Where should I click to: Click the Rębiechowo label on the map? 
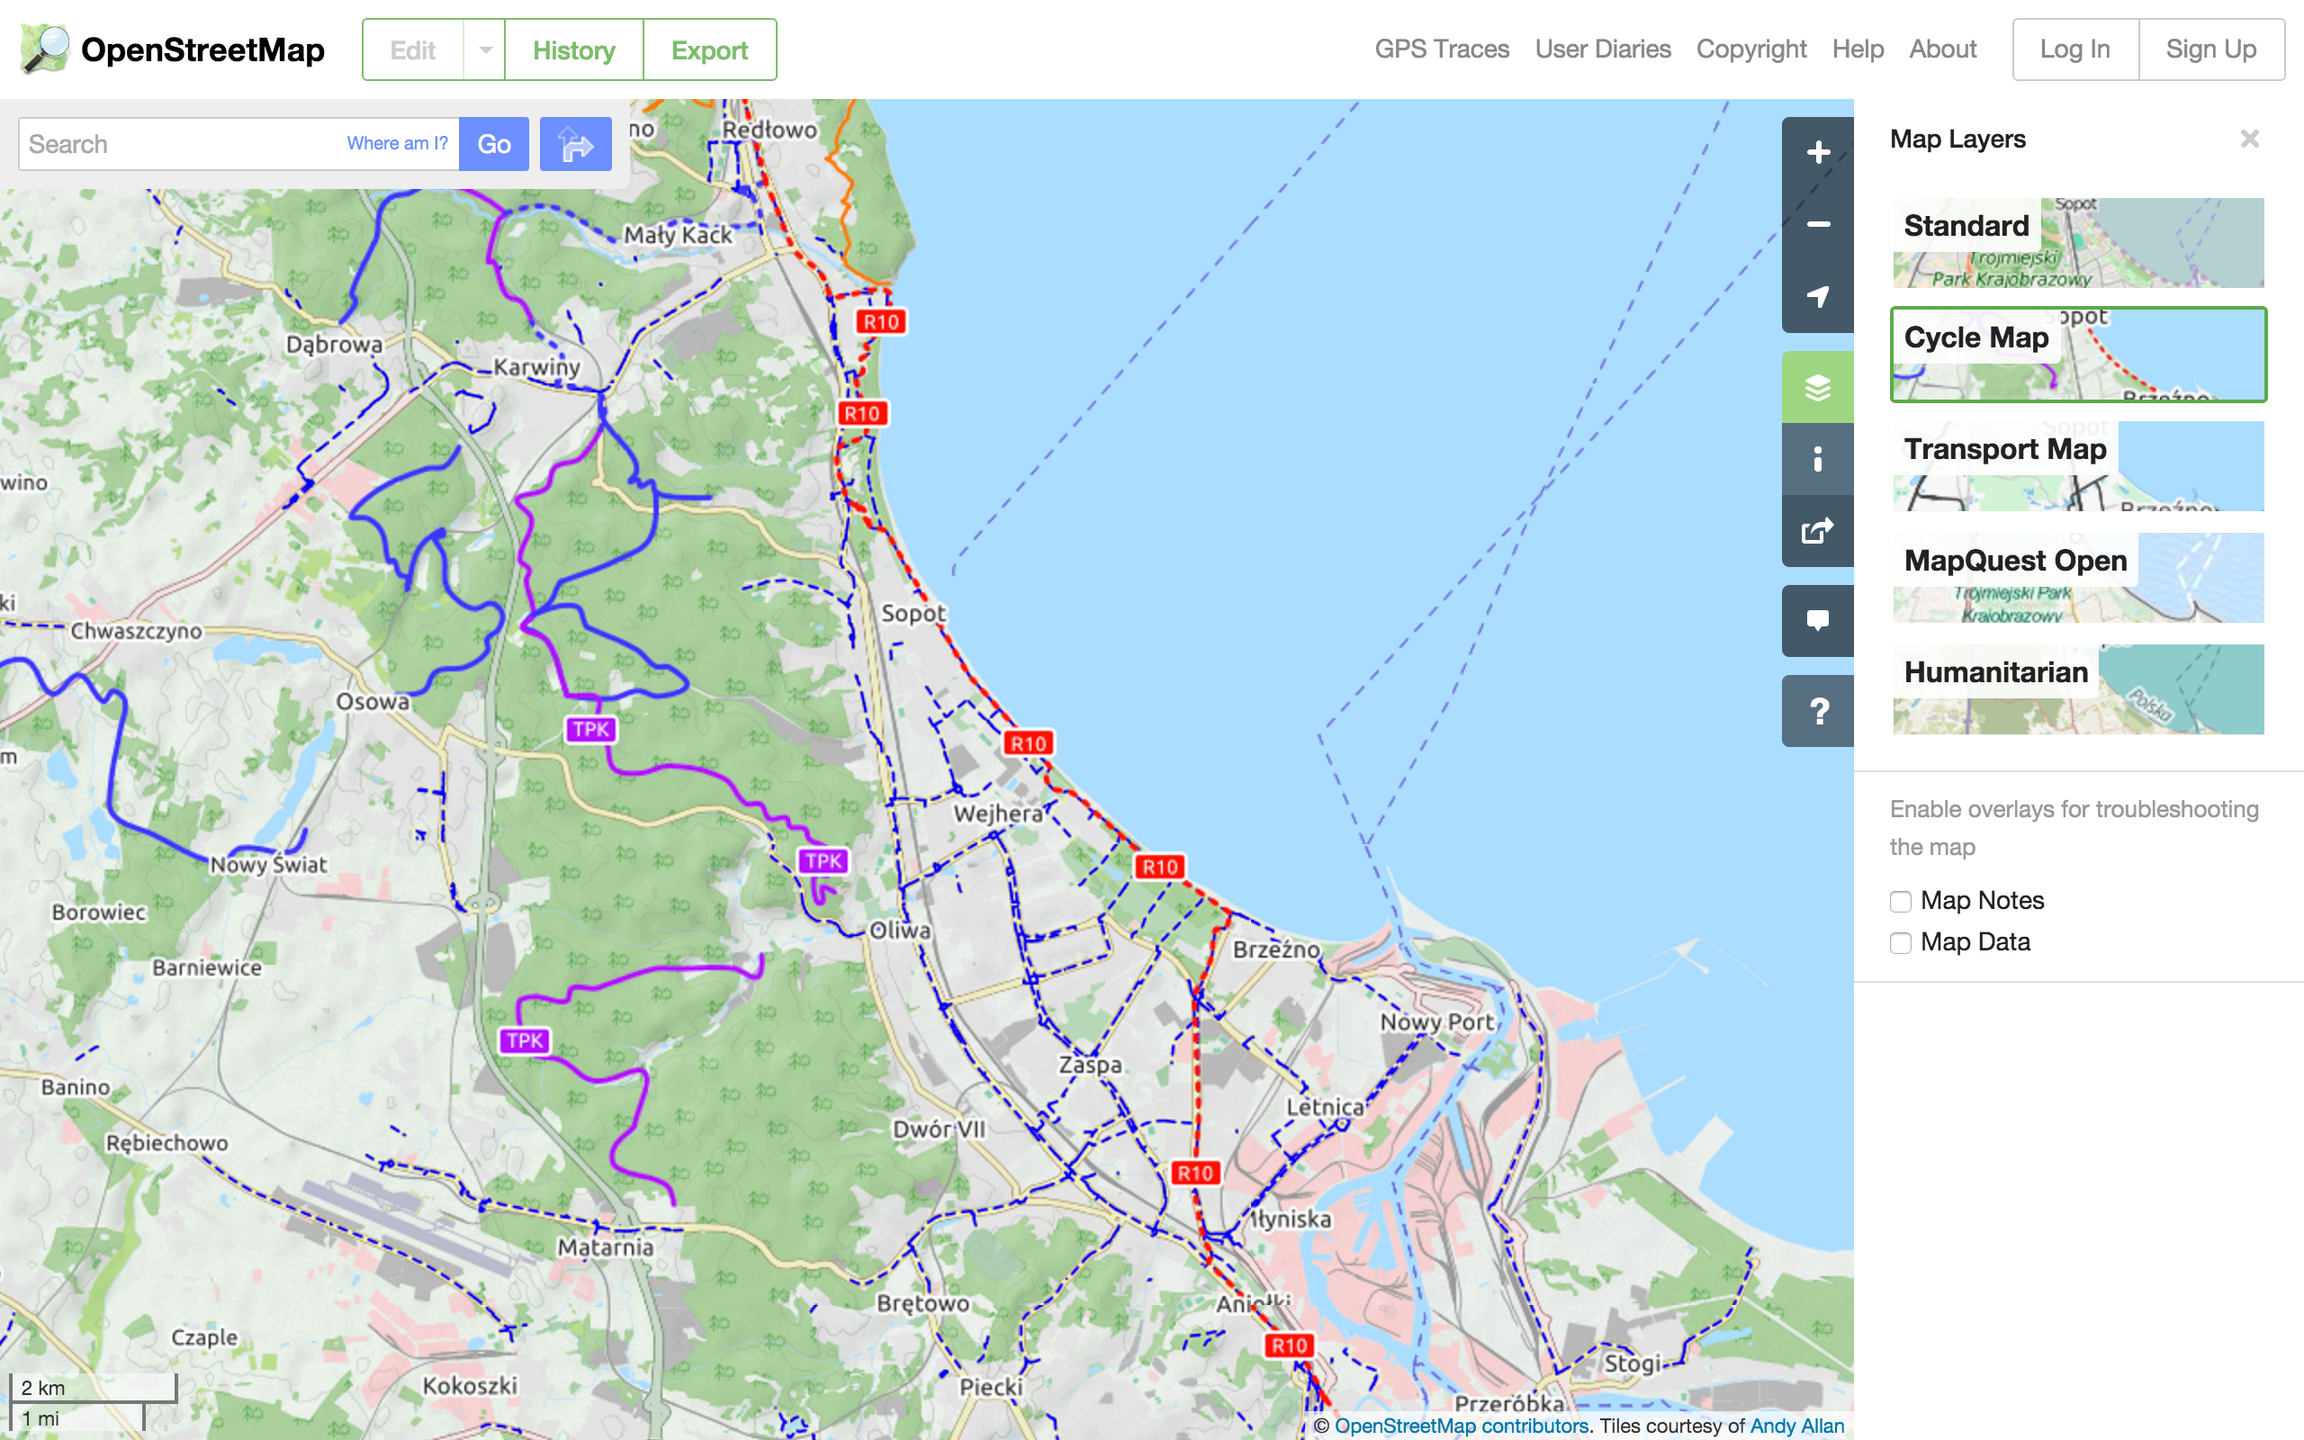167,1142
